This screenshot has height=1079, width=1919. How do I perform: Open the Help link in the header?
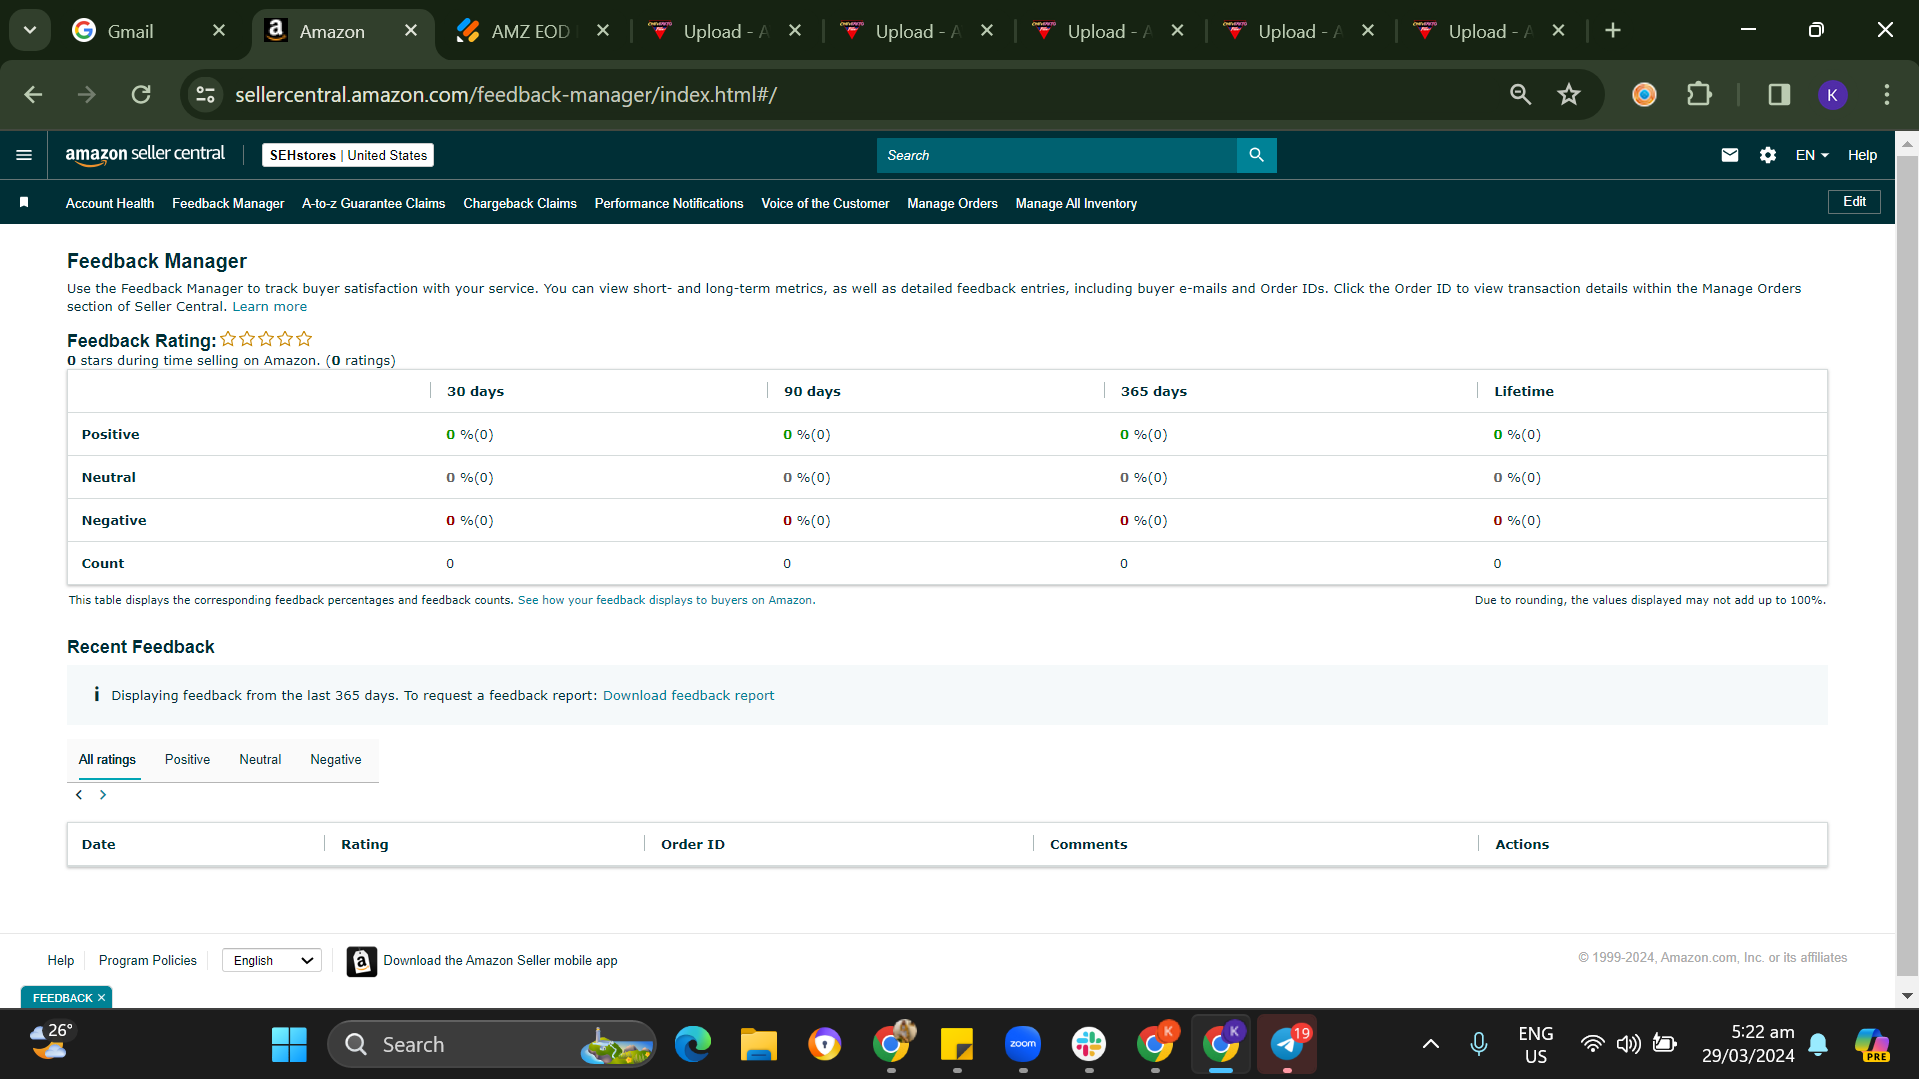click(x=1862, y=155)
